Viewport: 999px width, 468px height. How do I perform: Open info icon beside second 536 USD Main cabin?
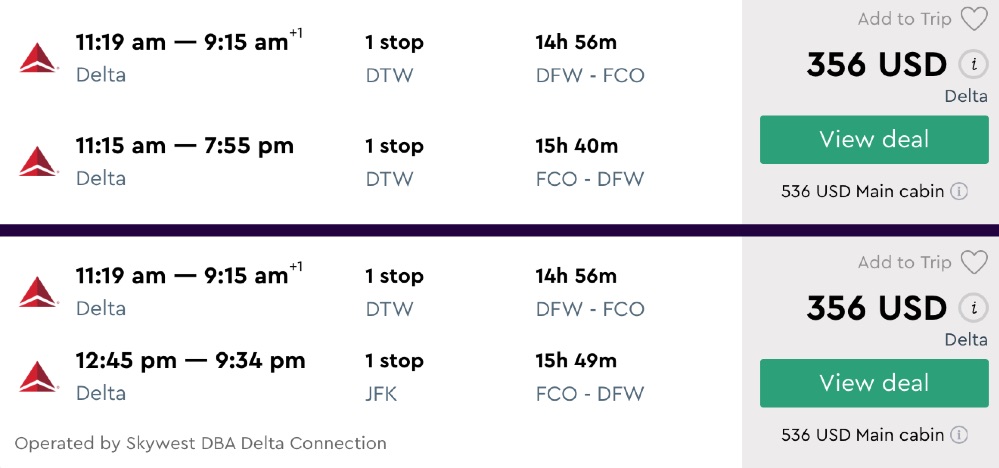pos(959,435)
